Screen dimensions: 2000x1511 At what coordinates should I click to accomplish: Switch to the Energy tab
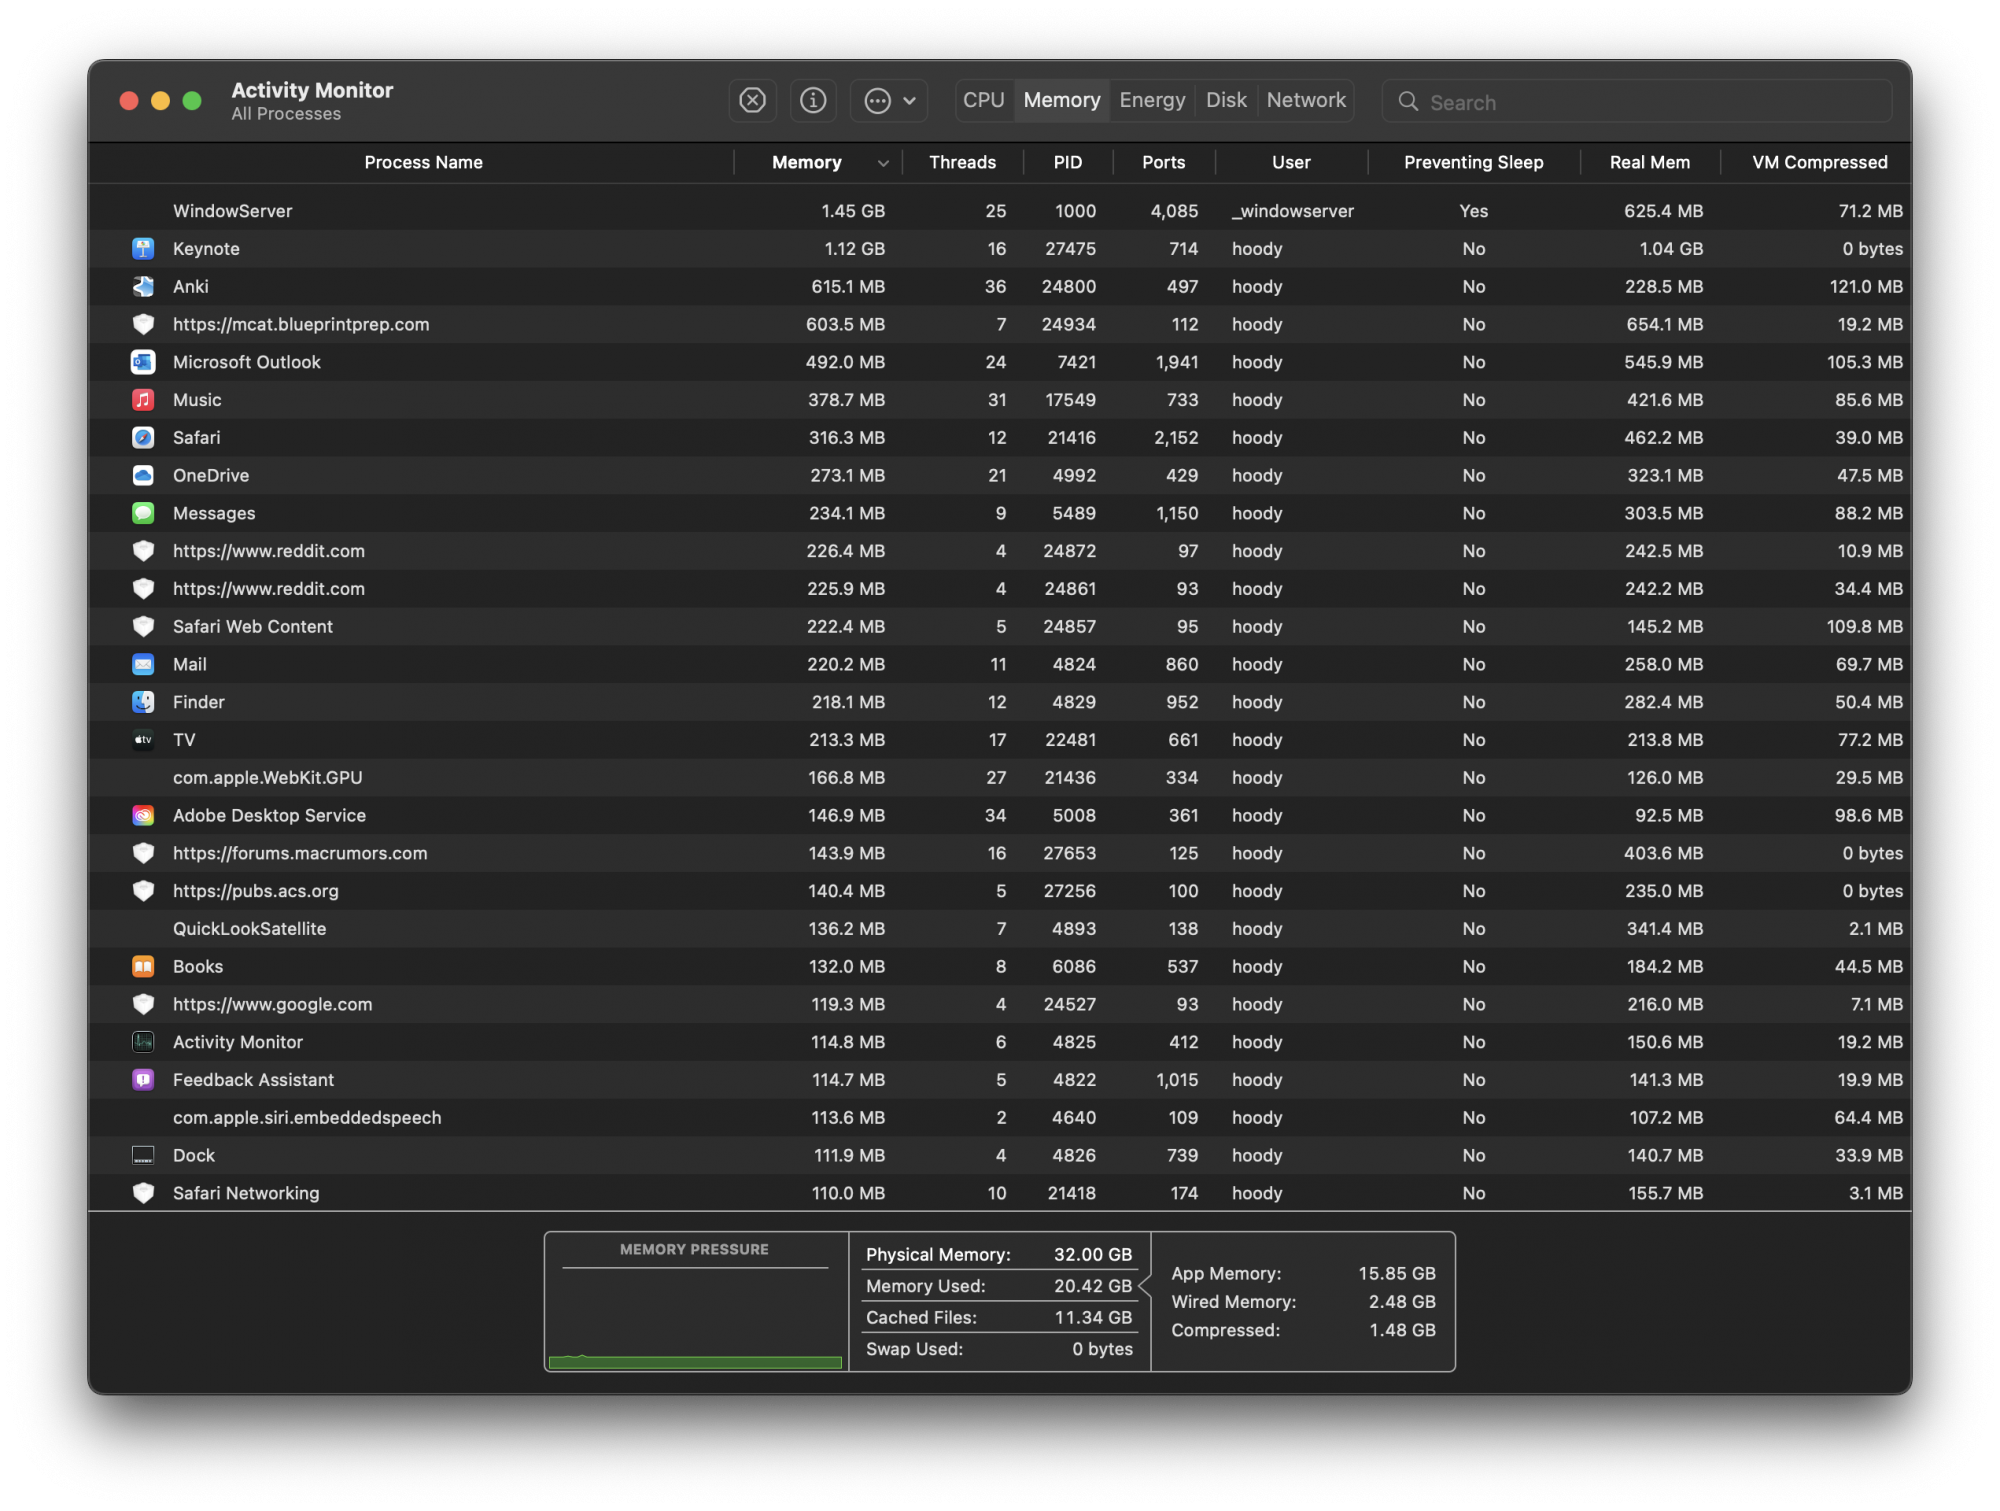1152,101
